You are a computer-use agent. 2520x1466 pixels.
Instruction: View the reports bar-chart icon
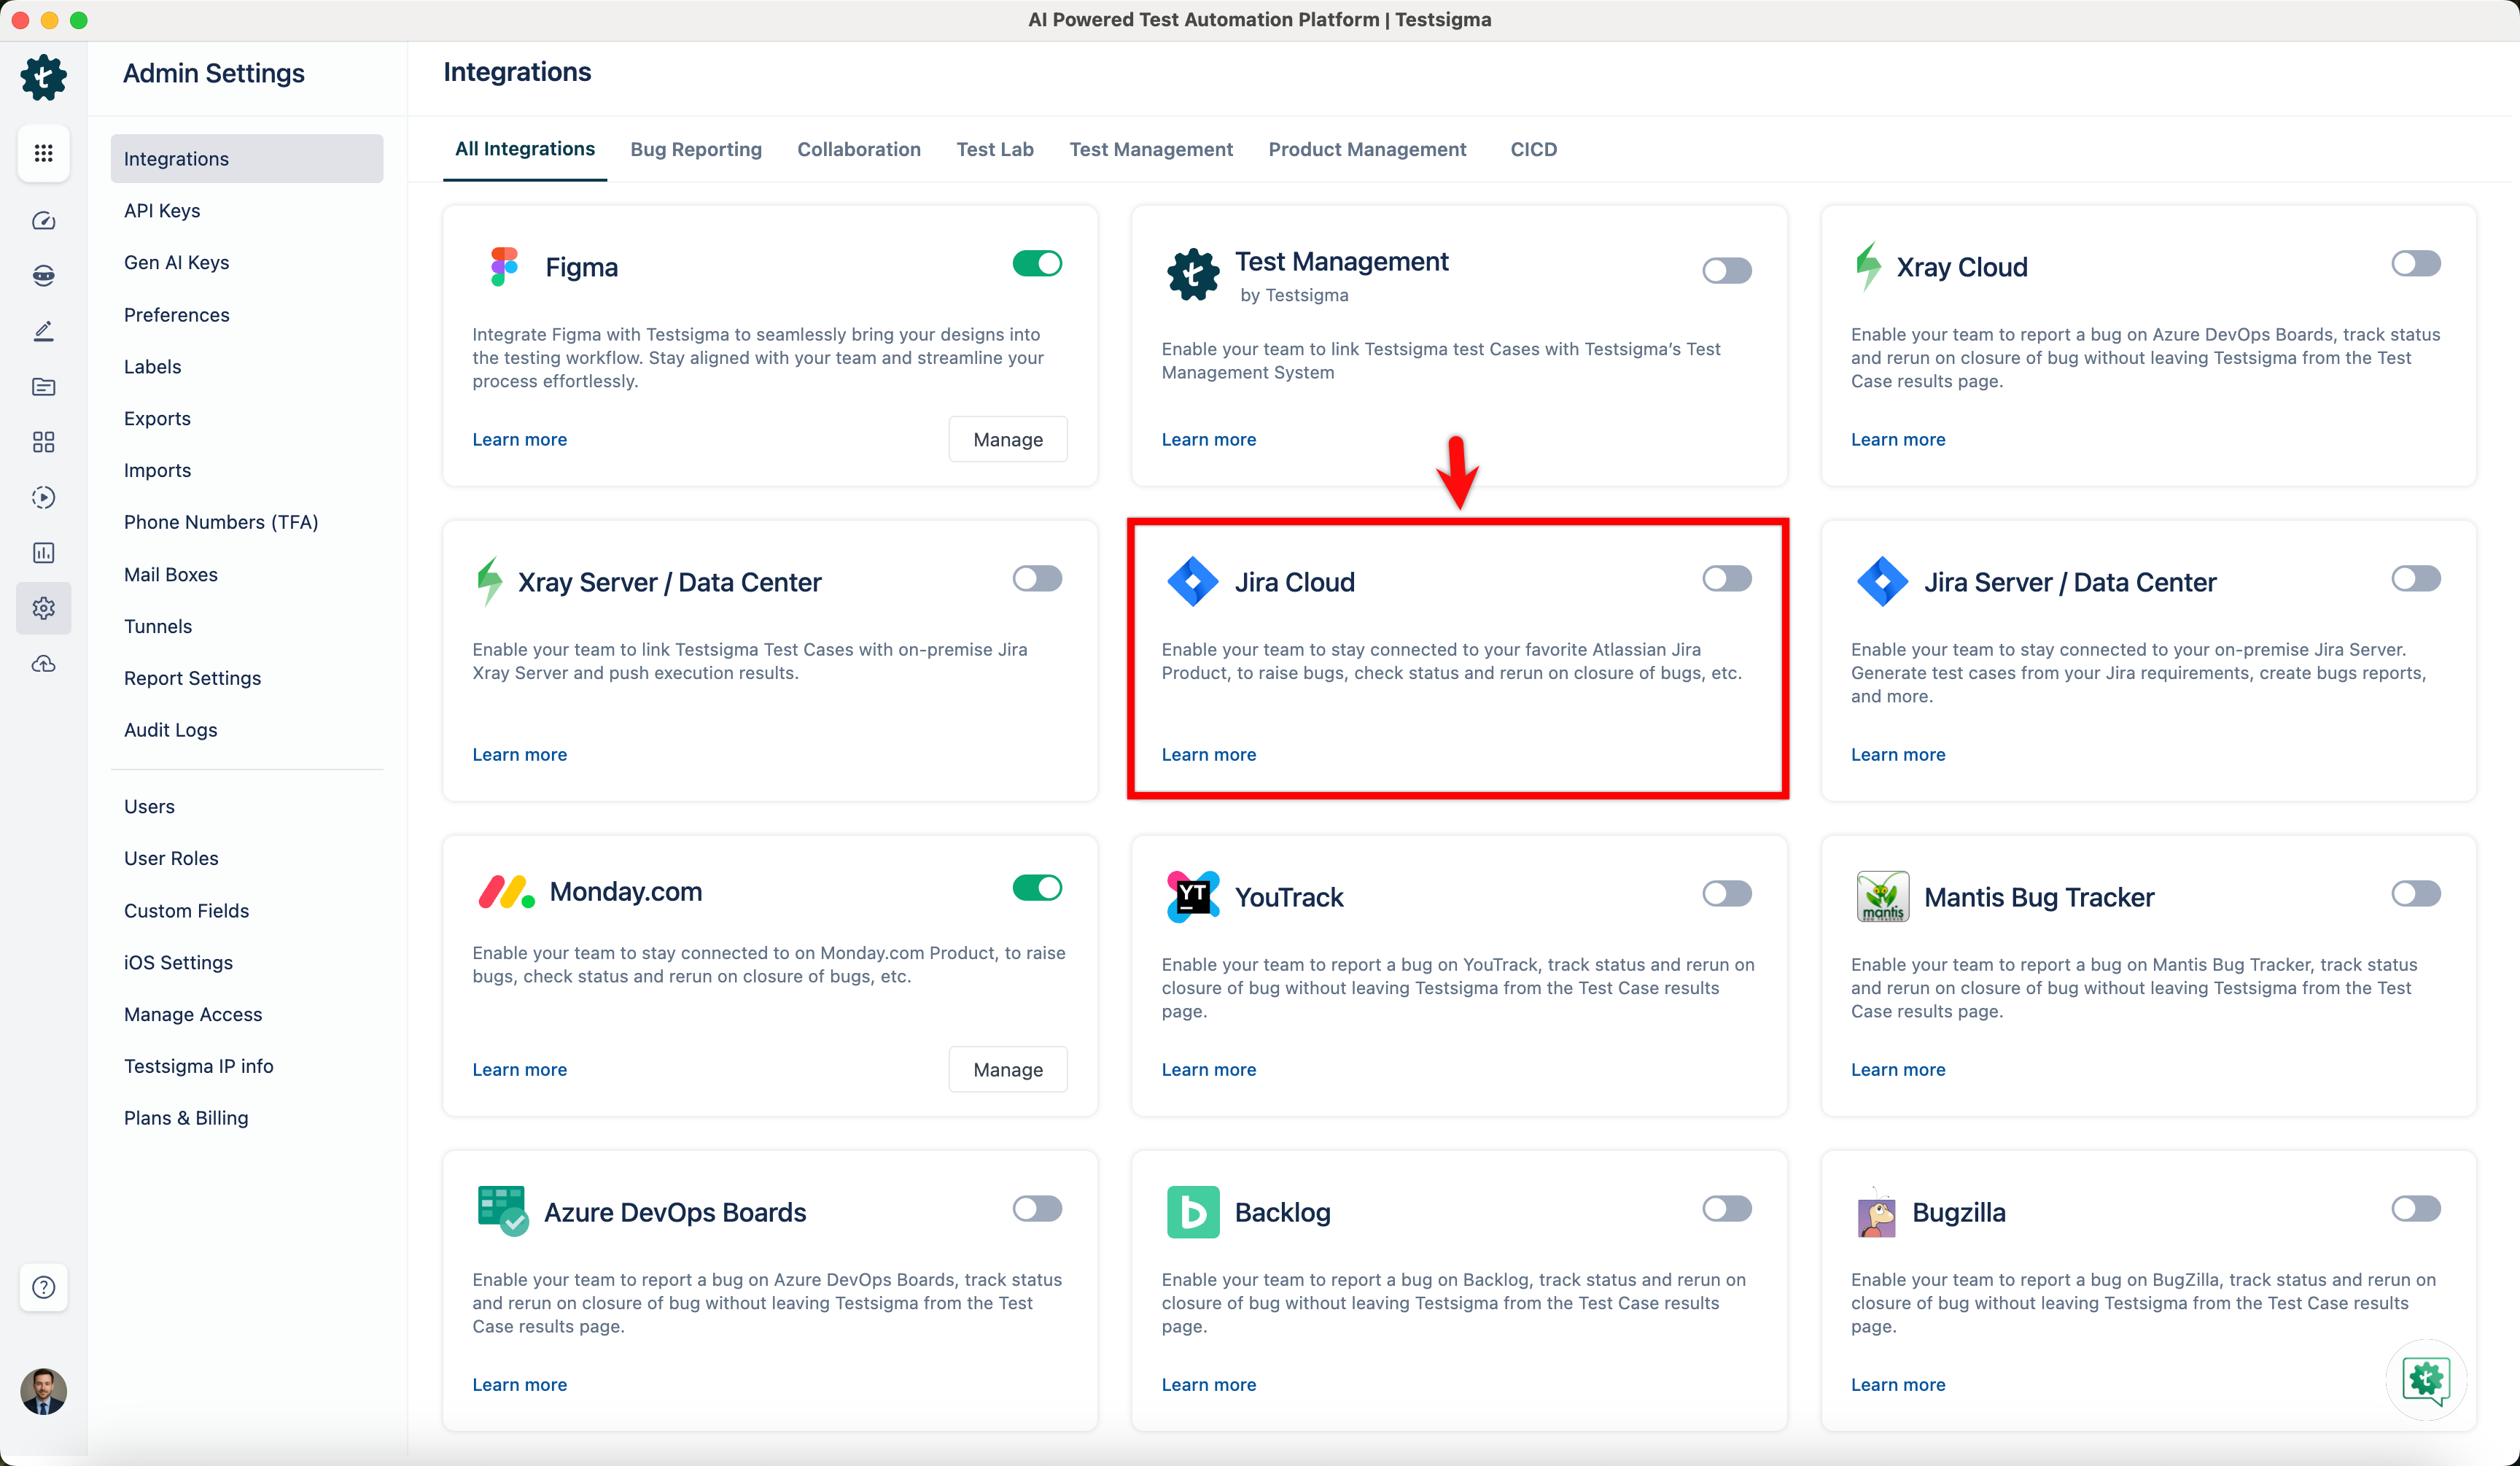(x=43, y=552)
